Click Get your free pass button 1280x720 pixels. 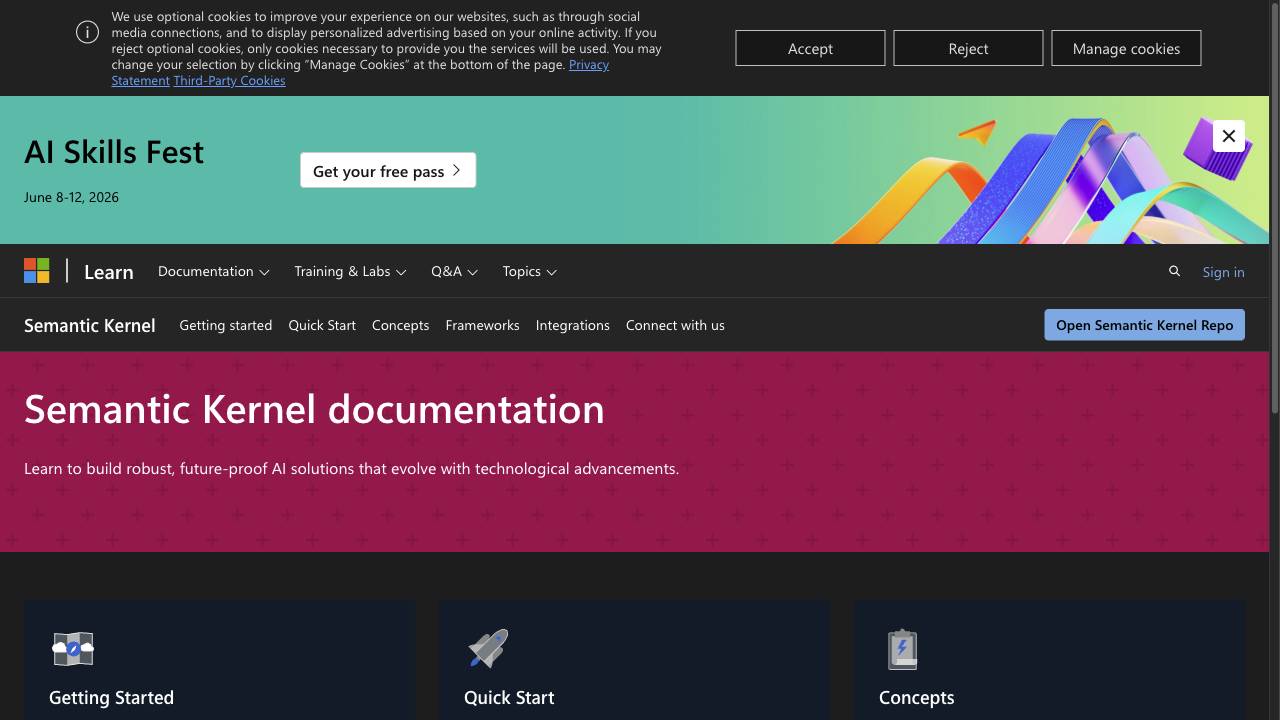[x=388, y=170]
